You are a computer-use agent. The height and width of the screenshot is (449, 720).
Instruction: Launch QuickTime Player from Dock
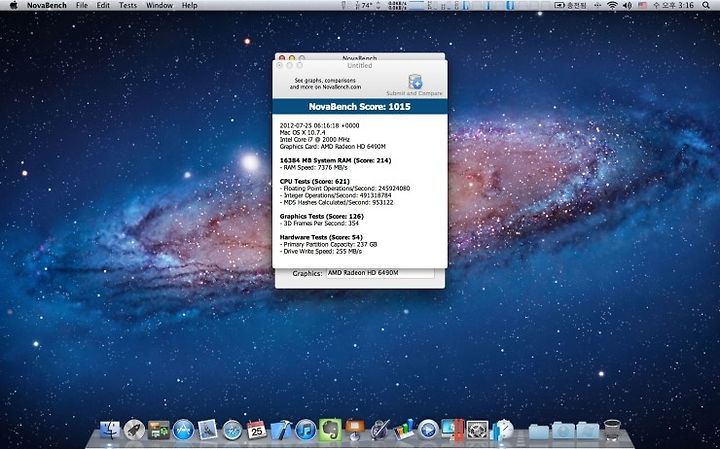[x=428, y=430]
